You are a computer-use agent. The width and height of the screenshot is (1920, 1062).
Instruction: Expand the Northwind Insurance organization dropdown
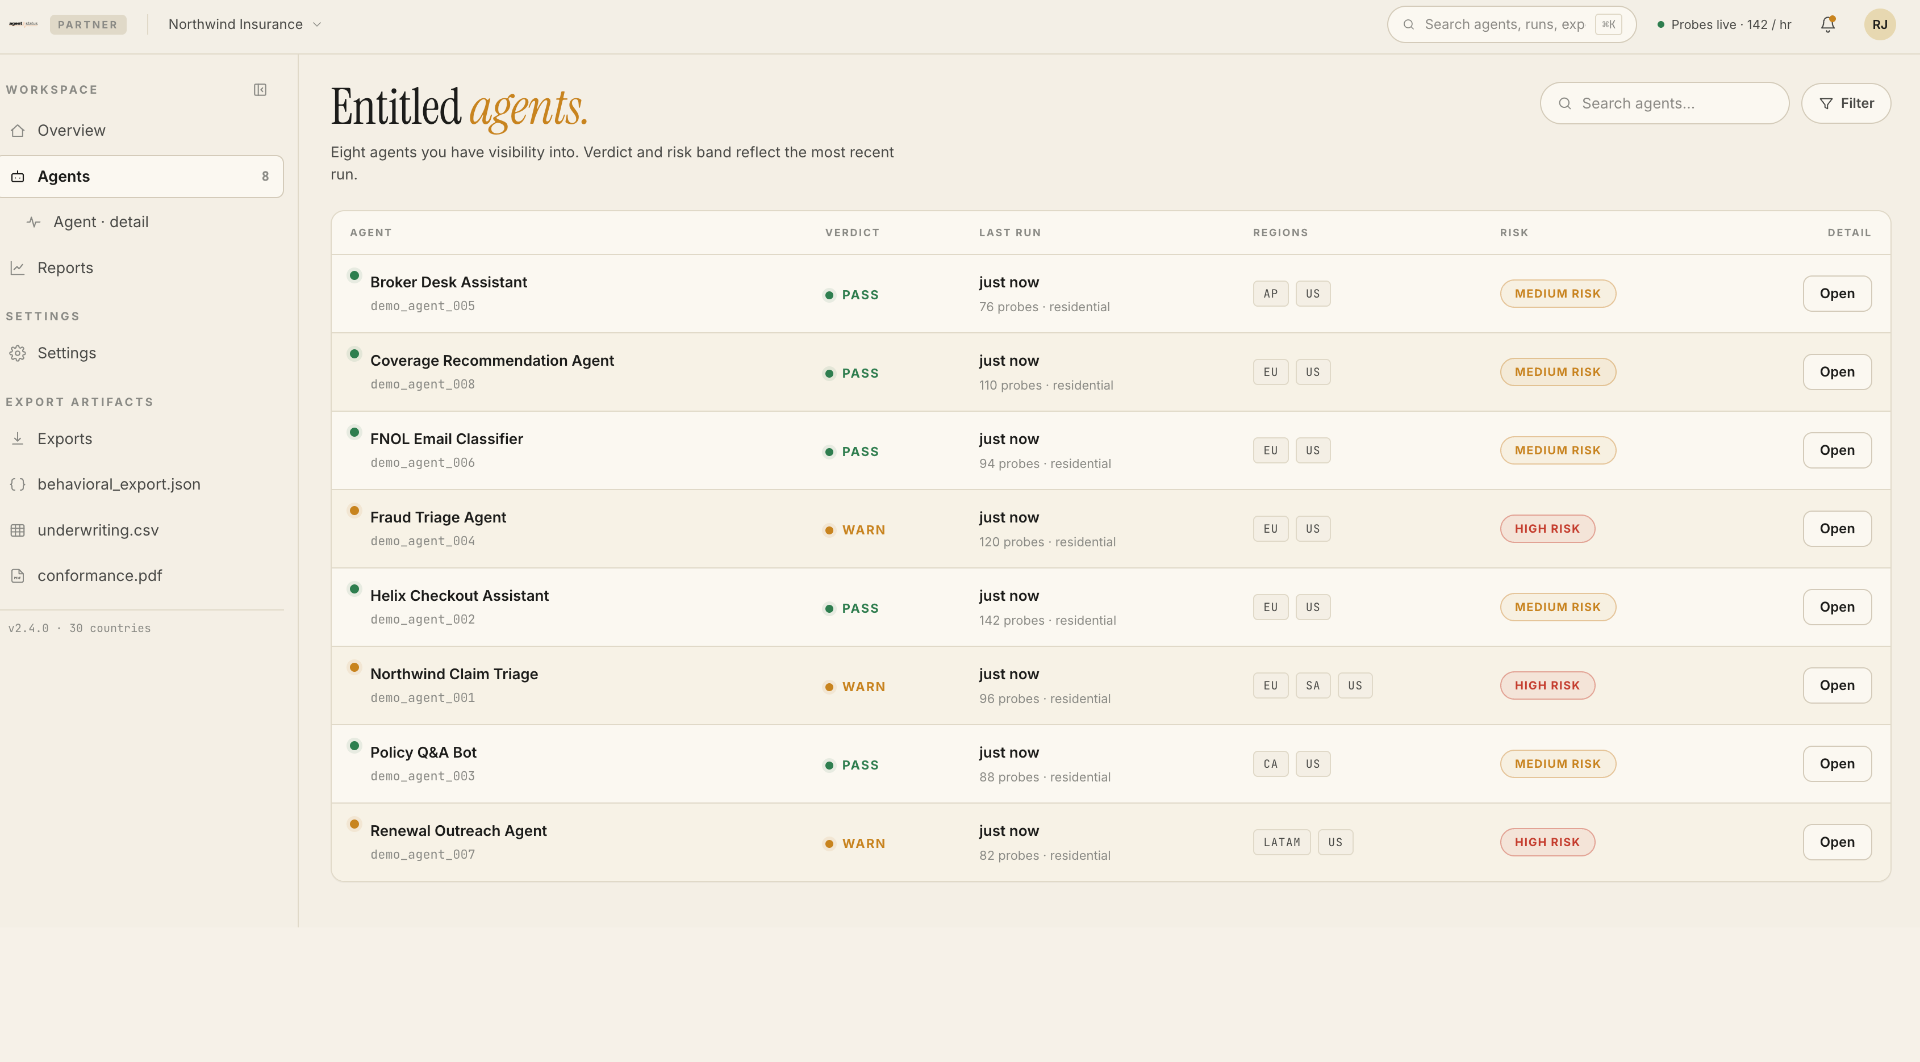(245, 24)
